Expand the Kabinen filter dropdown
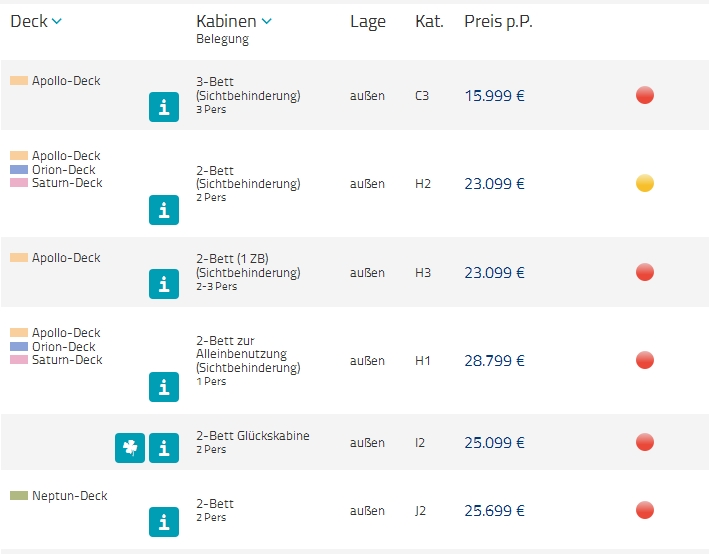 (x=234, y=22)
